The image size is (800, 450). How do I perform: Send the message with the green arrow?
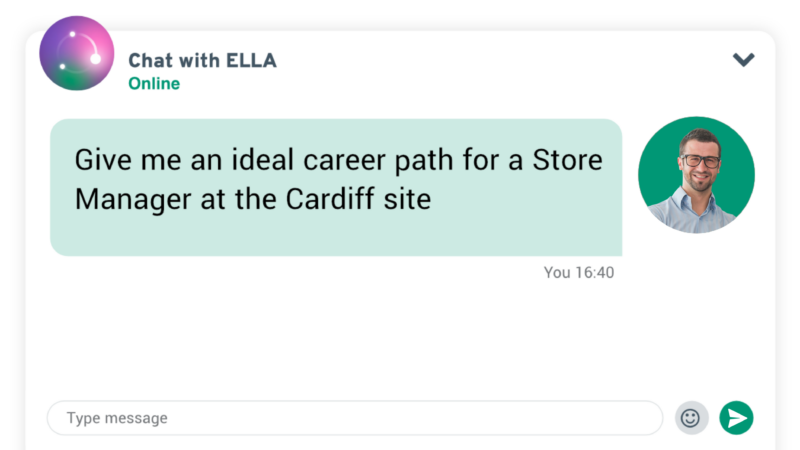pyautogui.click(x=736, y=418)
